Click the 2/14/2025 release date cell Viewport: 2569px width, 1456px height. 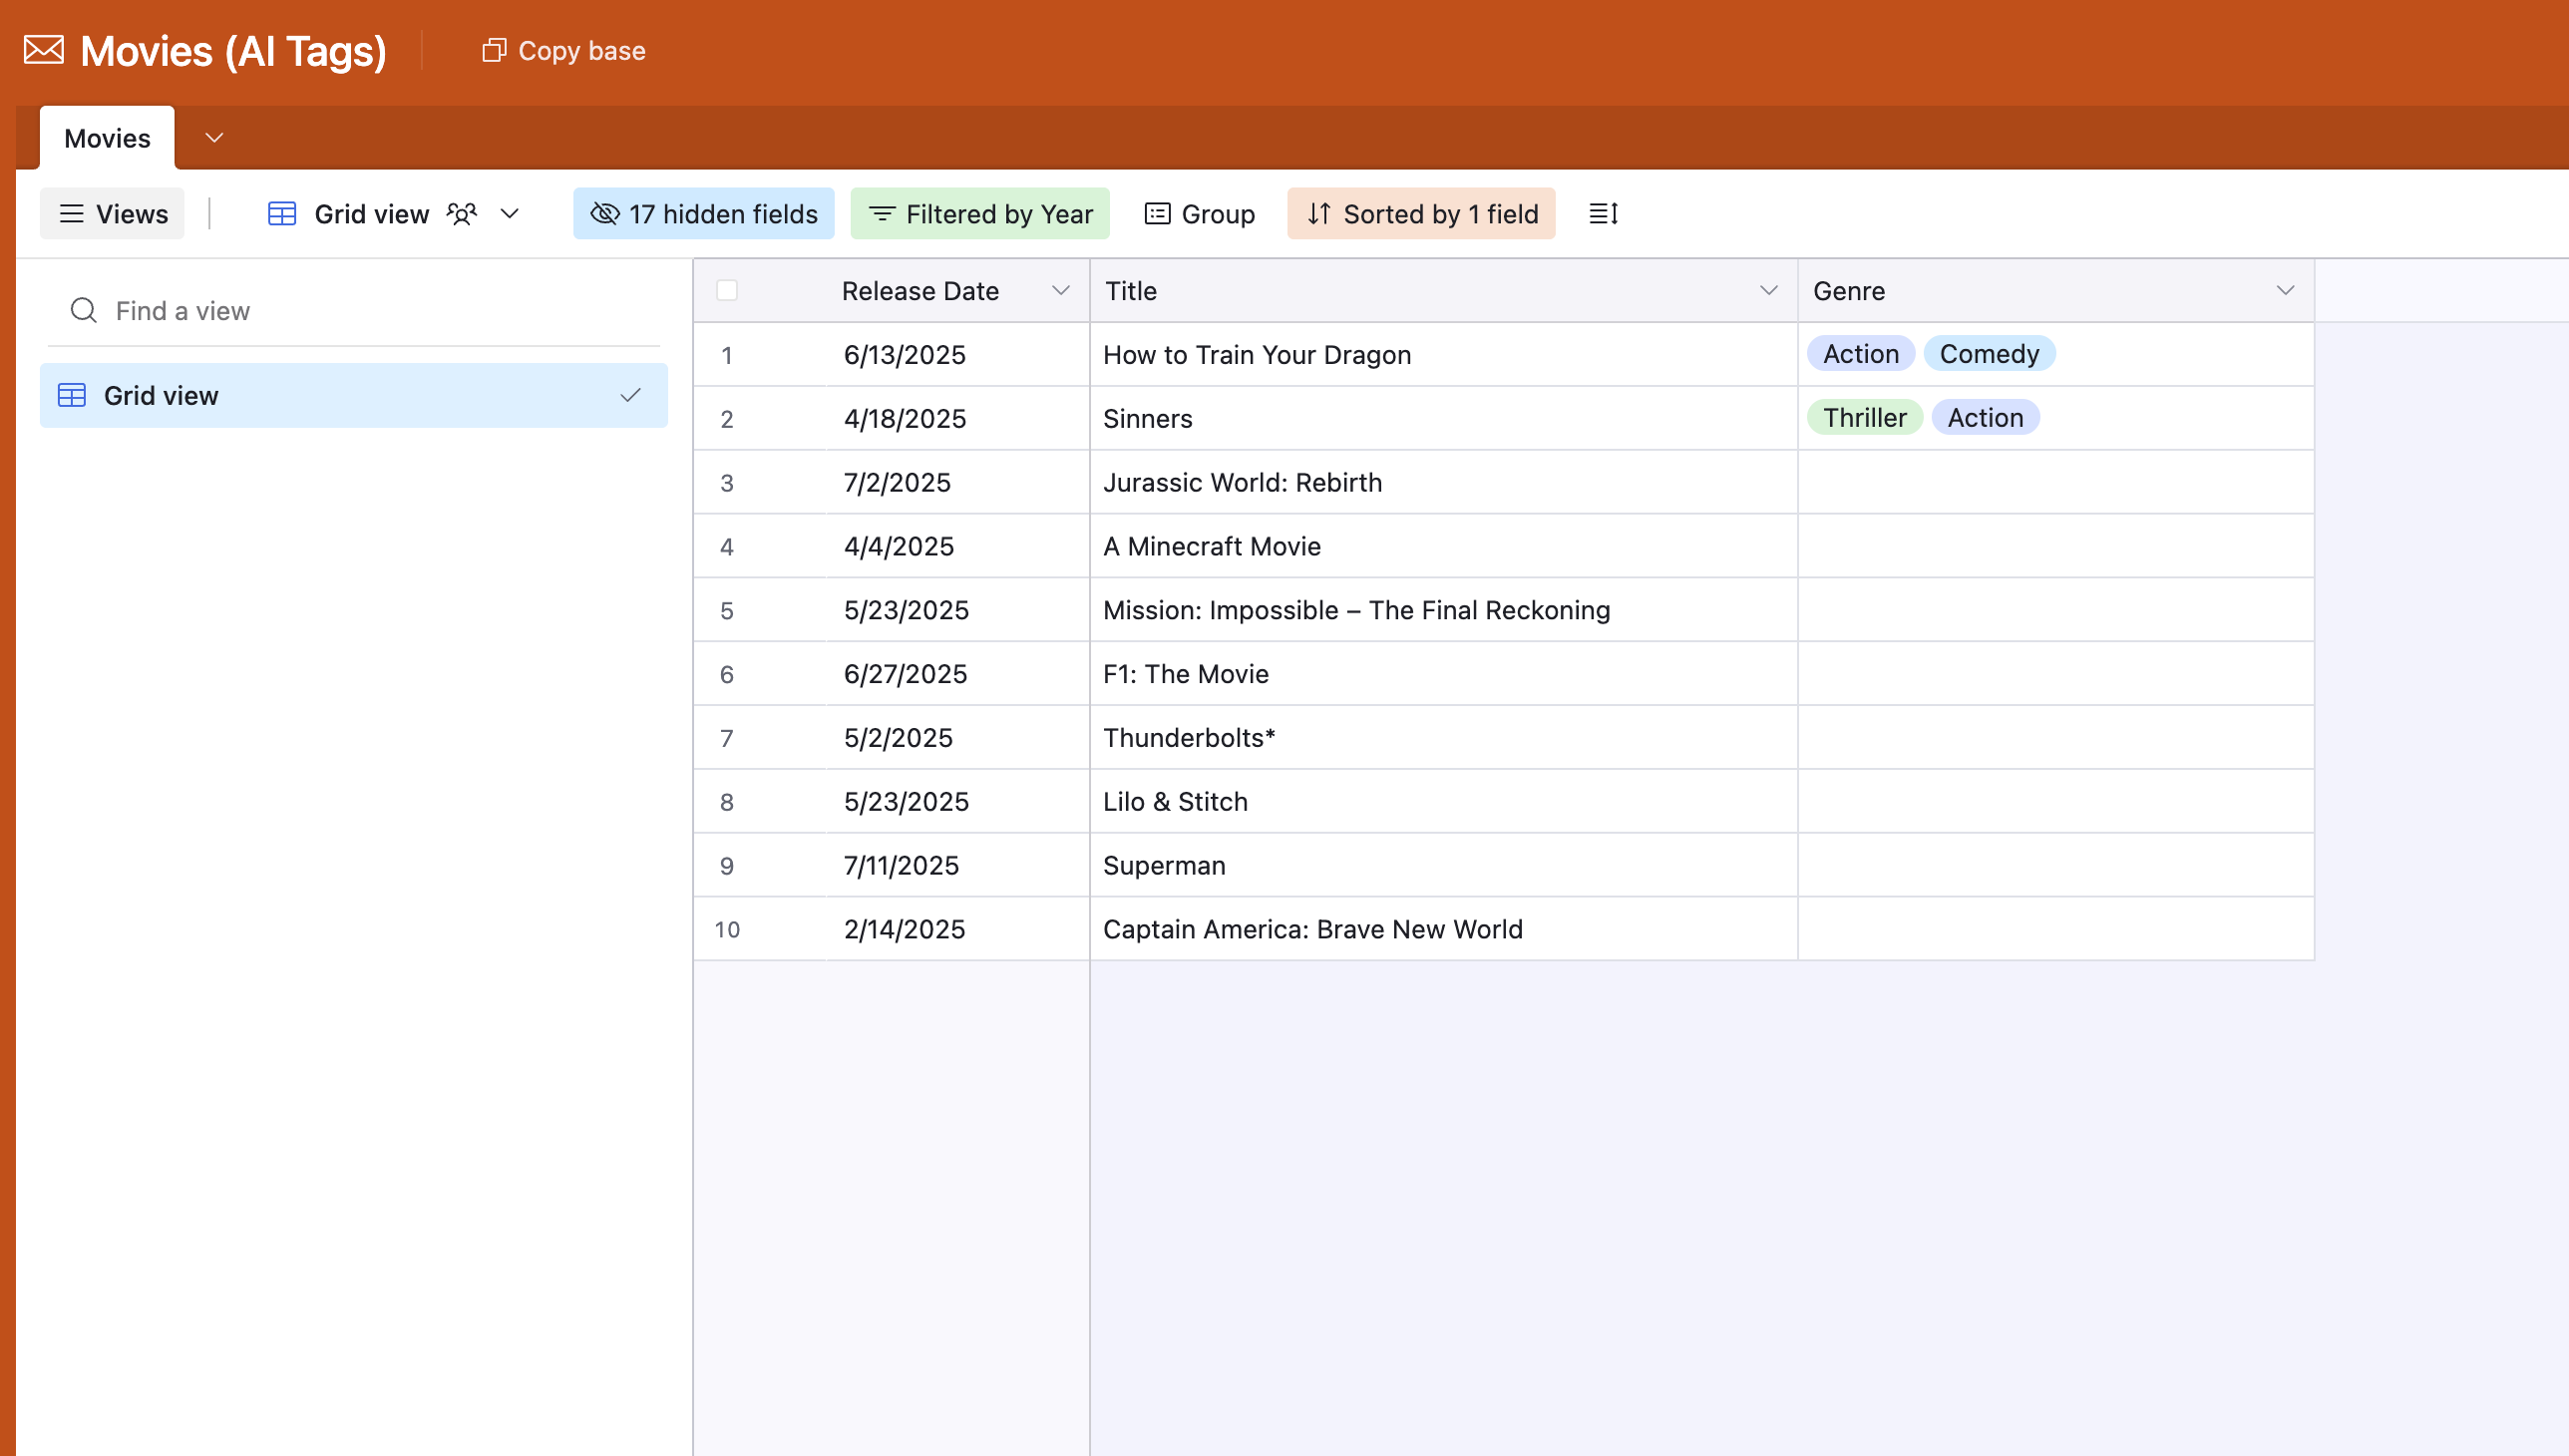point(958,930)
